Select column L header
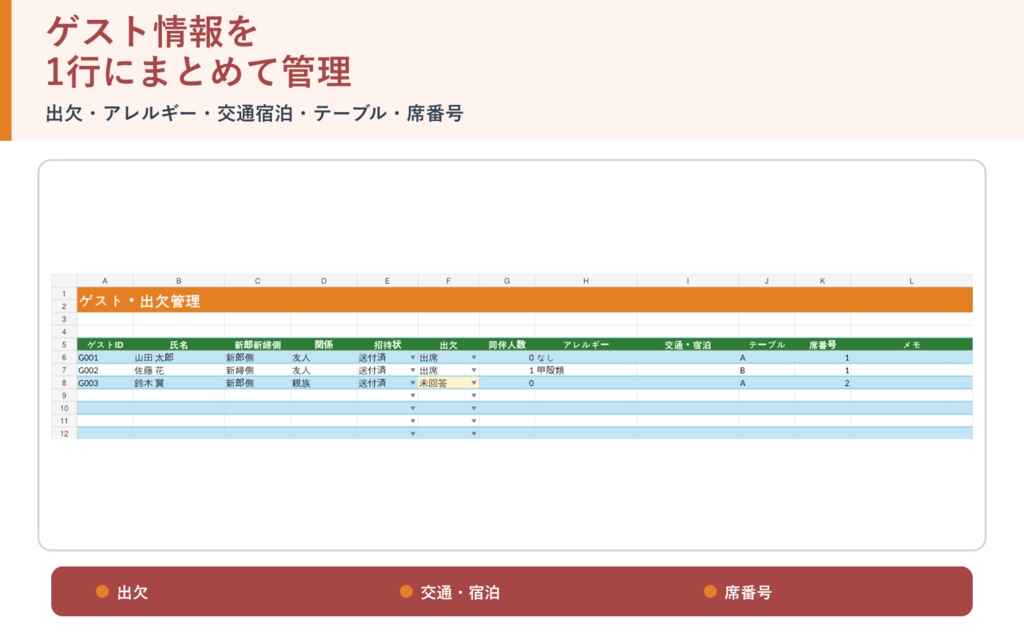Viewport: 1024px width, 640px height. pyautogui.click(x=912, y=281)
